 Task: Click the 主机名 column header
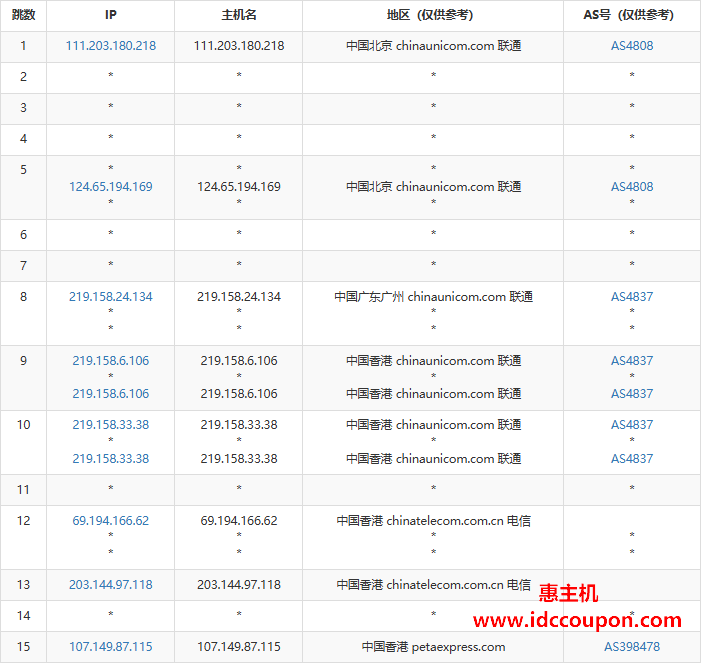tap(239, 15)
